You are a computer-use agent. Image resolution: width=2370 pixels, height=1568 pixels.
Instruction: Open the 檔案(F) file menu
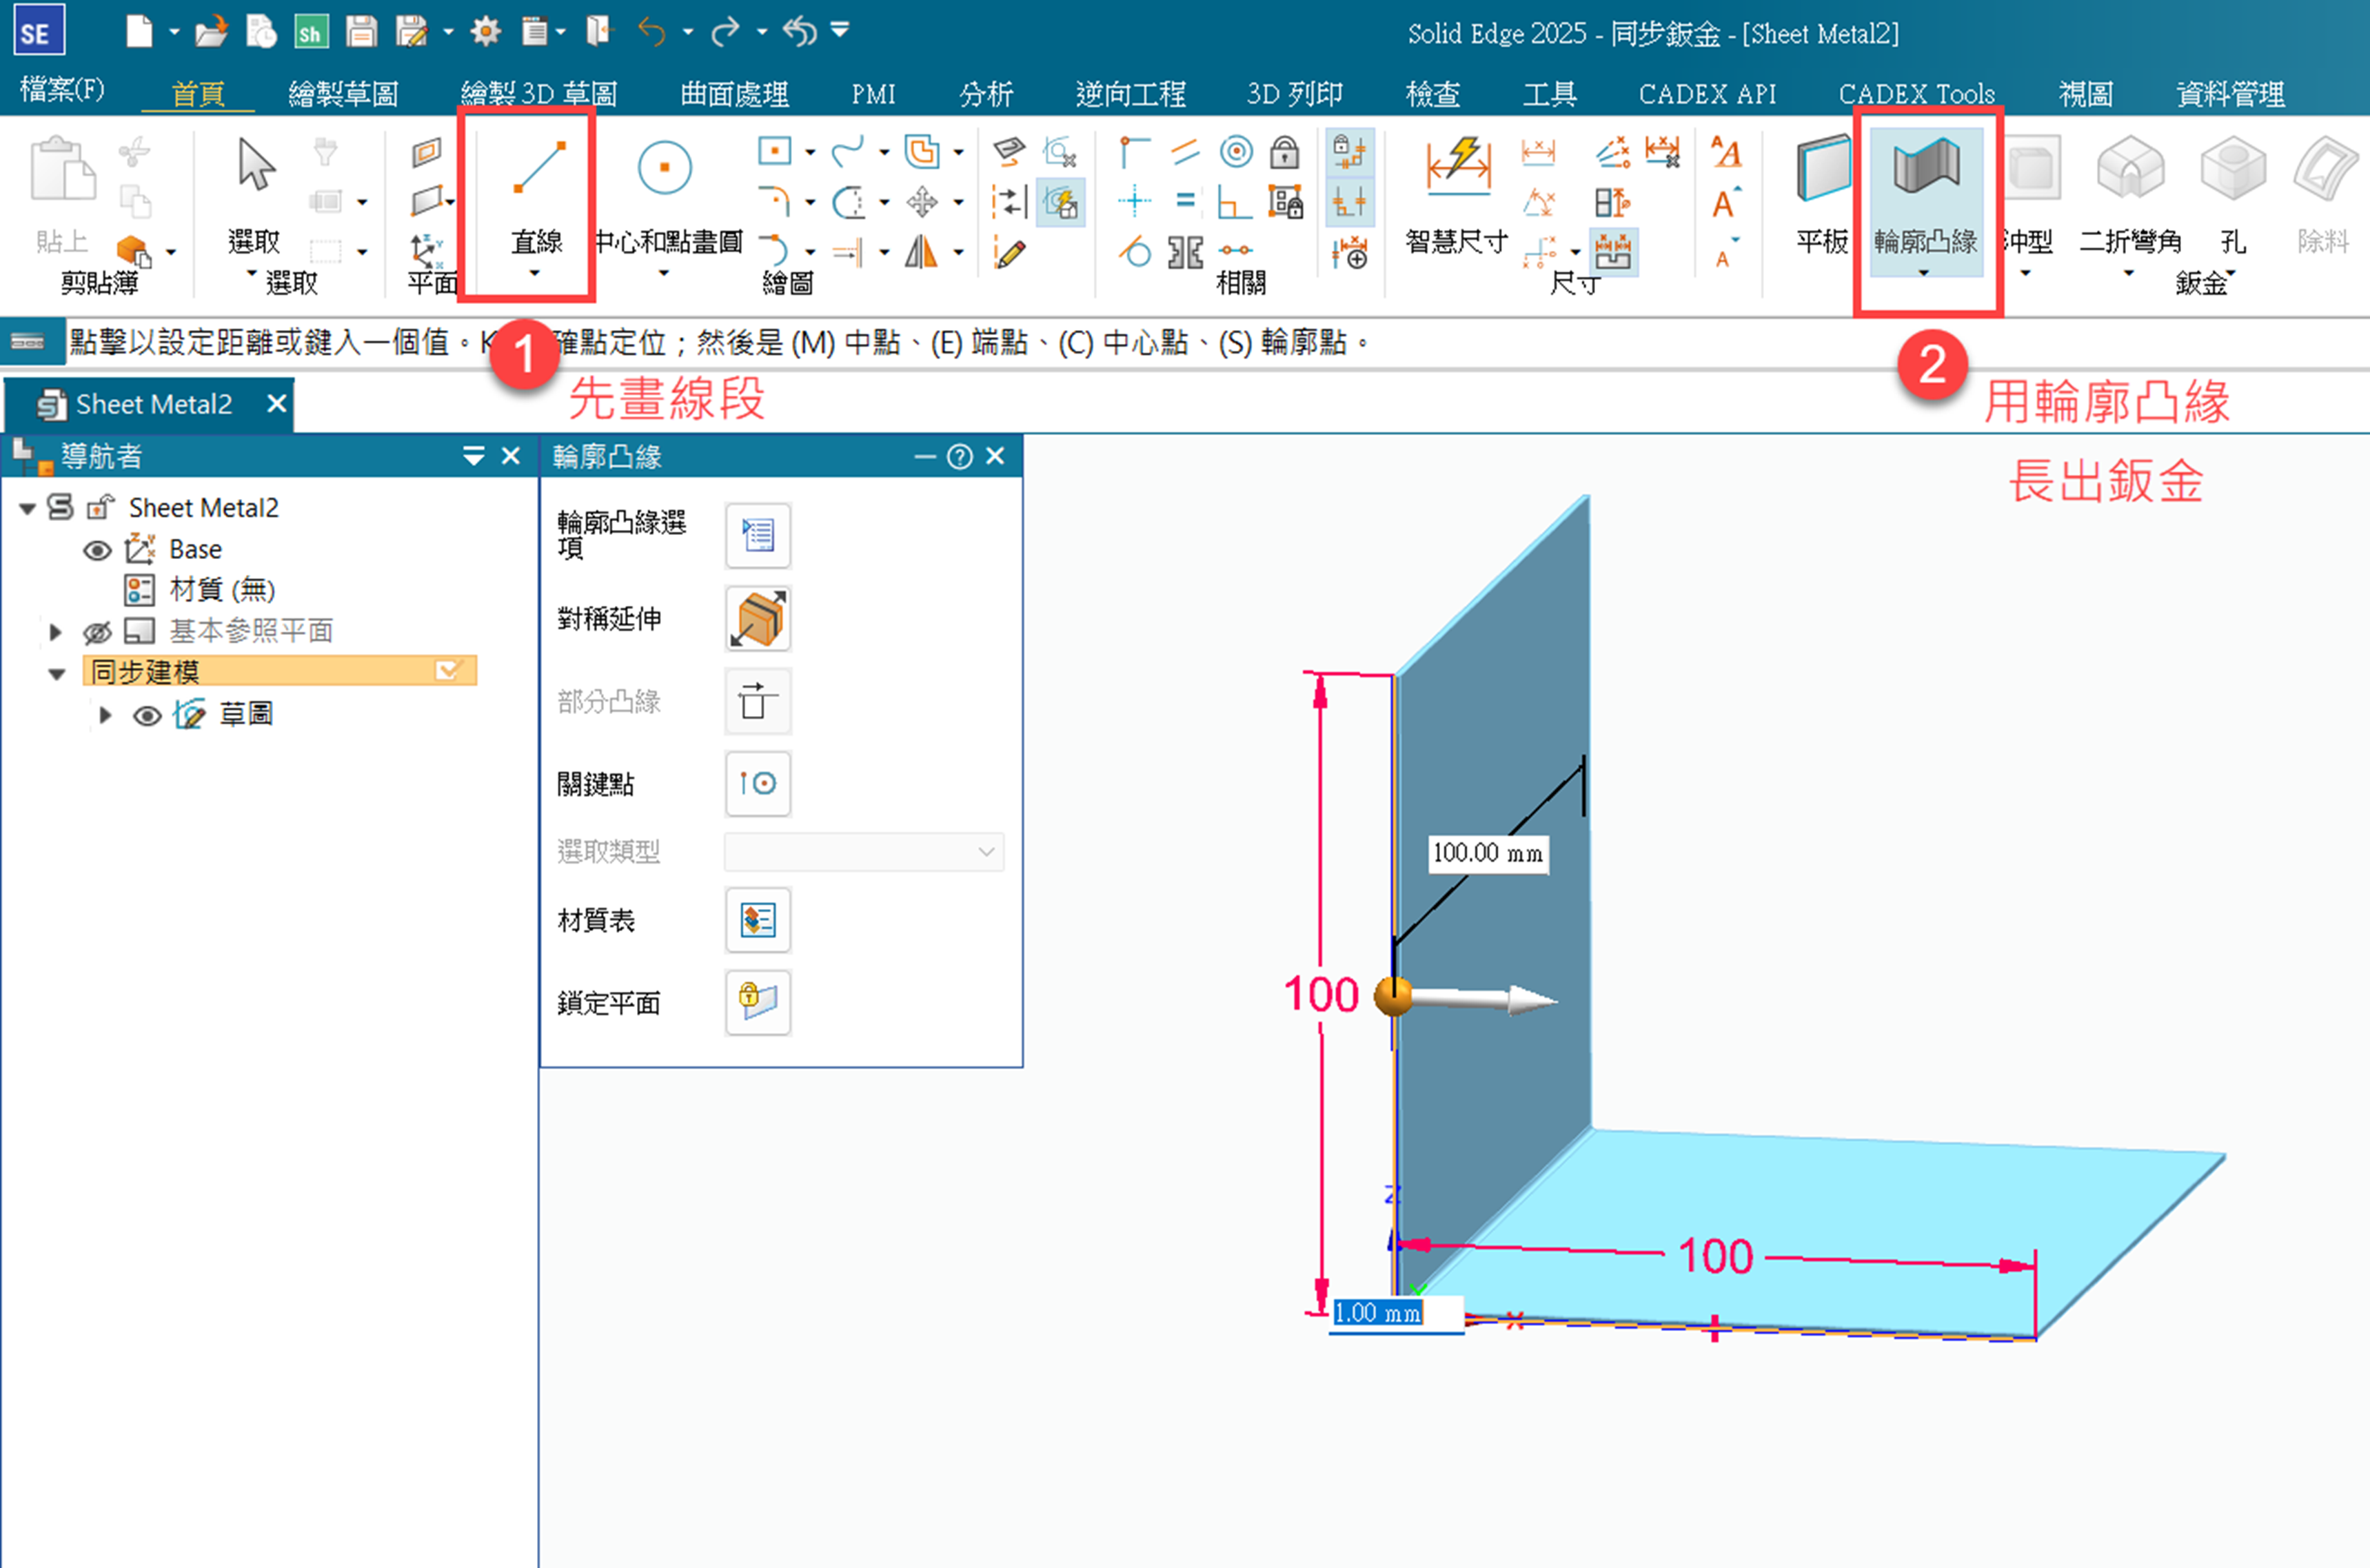[62, 91]
